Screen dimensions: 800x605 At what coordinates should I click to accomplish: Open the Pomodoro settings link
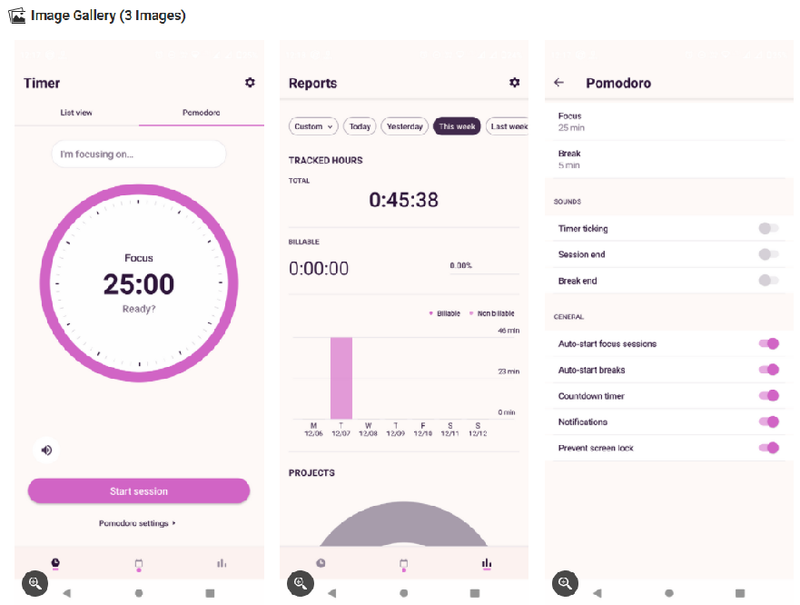click(137, 523)
